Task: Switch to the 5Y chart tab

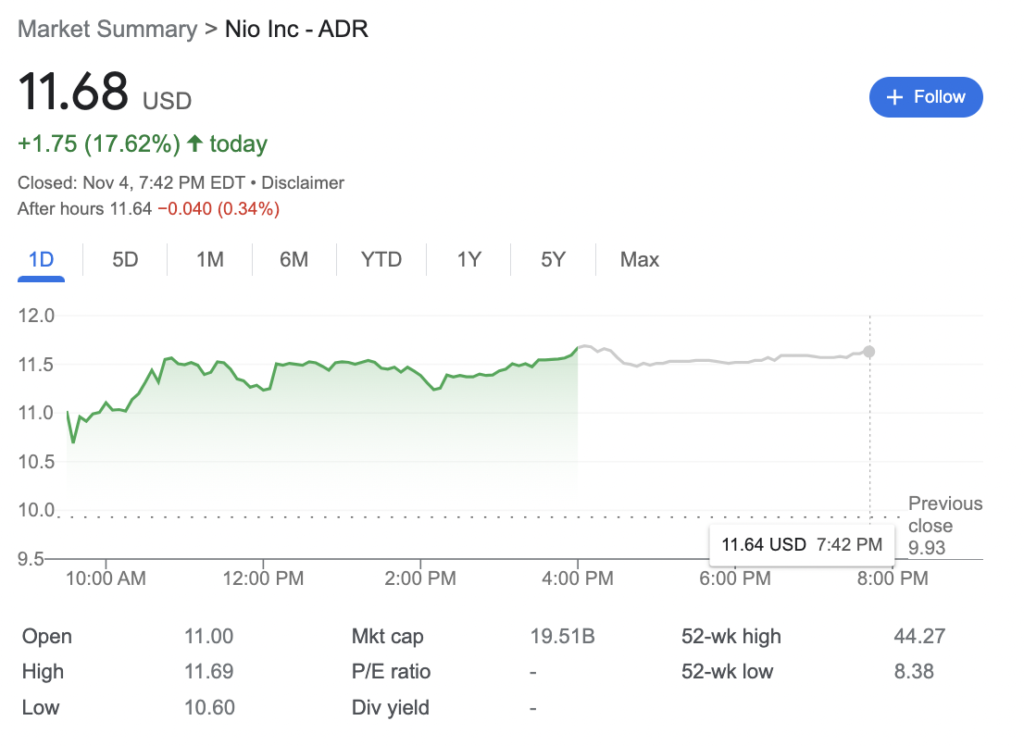Action: pyautogui.click(x=553, y=260)
